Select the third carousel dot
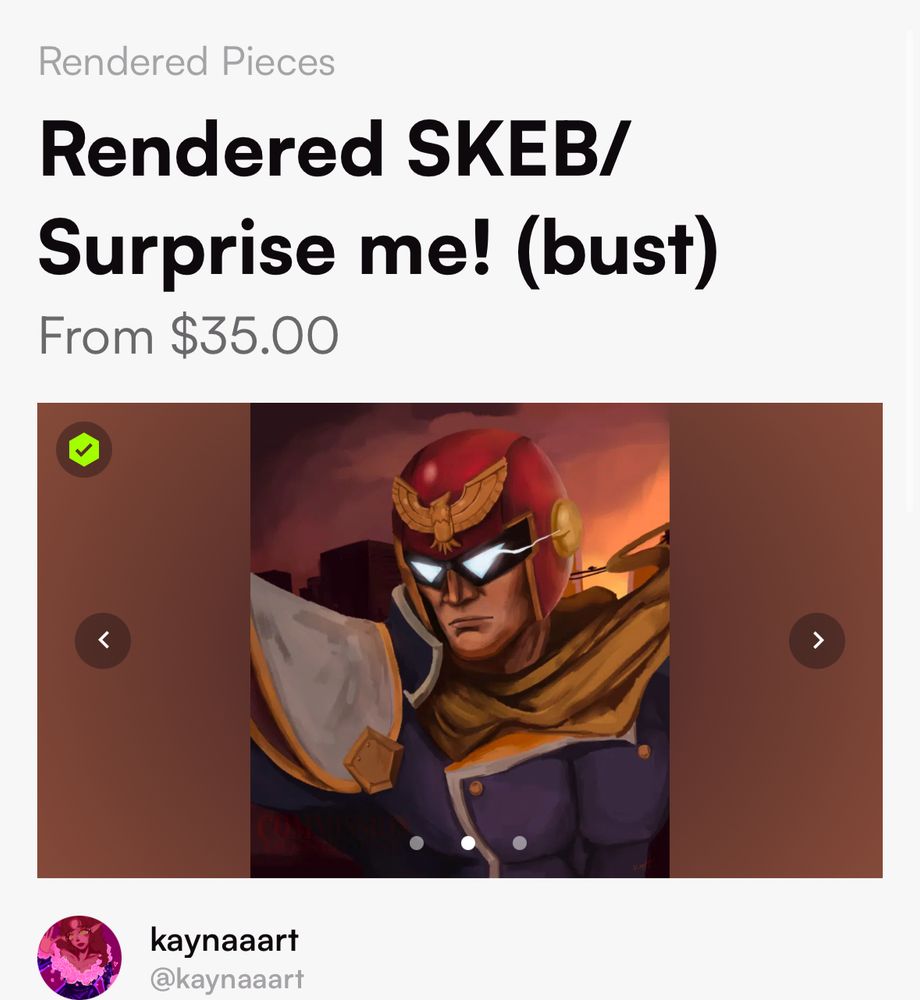 point(520,843)
